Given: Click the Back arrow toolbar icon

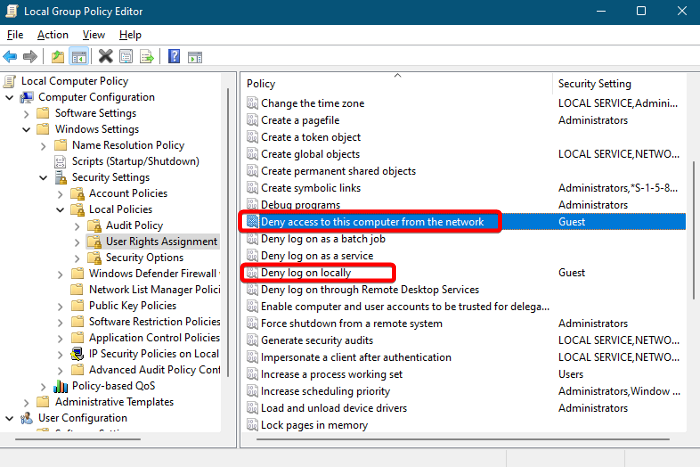Looking at the screenshot, I should pos(10,57).
